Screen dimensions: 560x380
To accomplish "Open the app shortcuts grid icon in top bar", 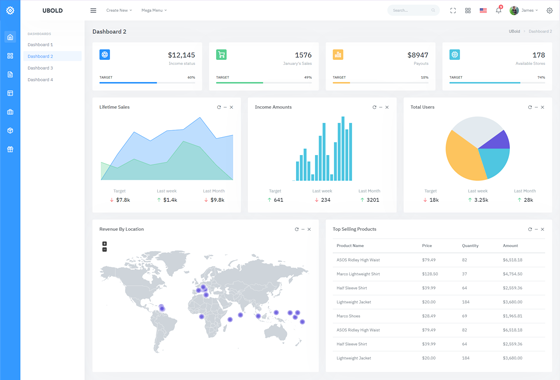I will tap(468, 10).
